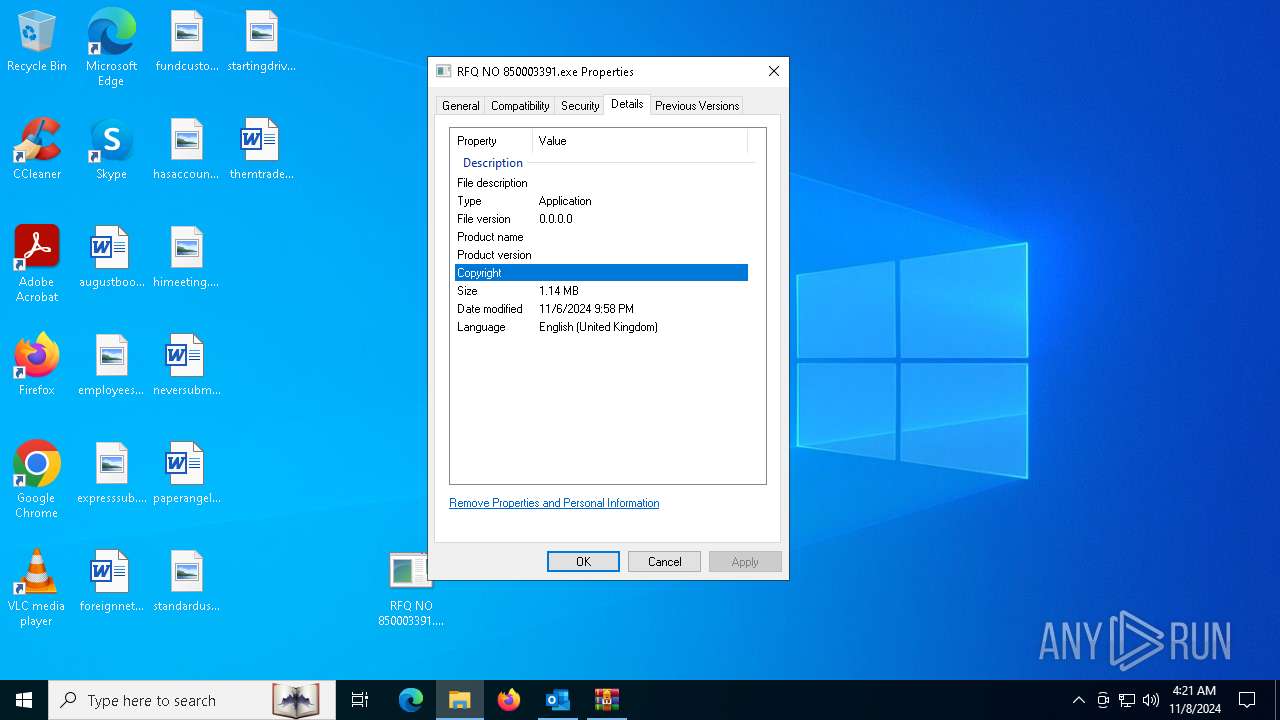
Task: Select the Product name row
Action: click(x=601, y=237)
